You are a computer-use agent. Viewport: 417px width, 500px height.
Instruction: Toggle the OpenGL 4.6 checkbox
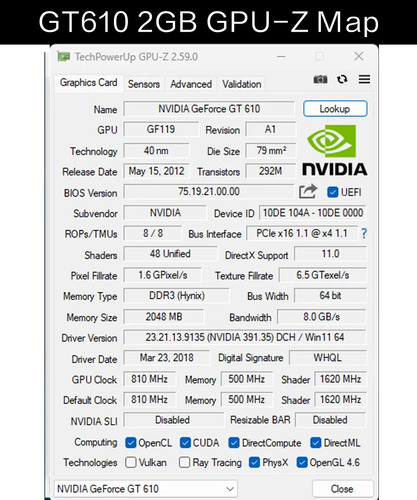(302, 462)
